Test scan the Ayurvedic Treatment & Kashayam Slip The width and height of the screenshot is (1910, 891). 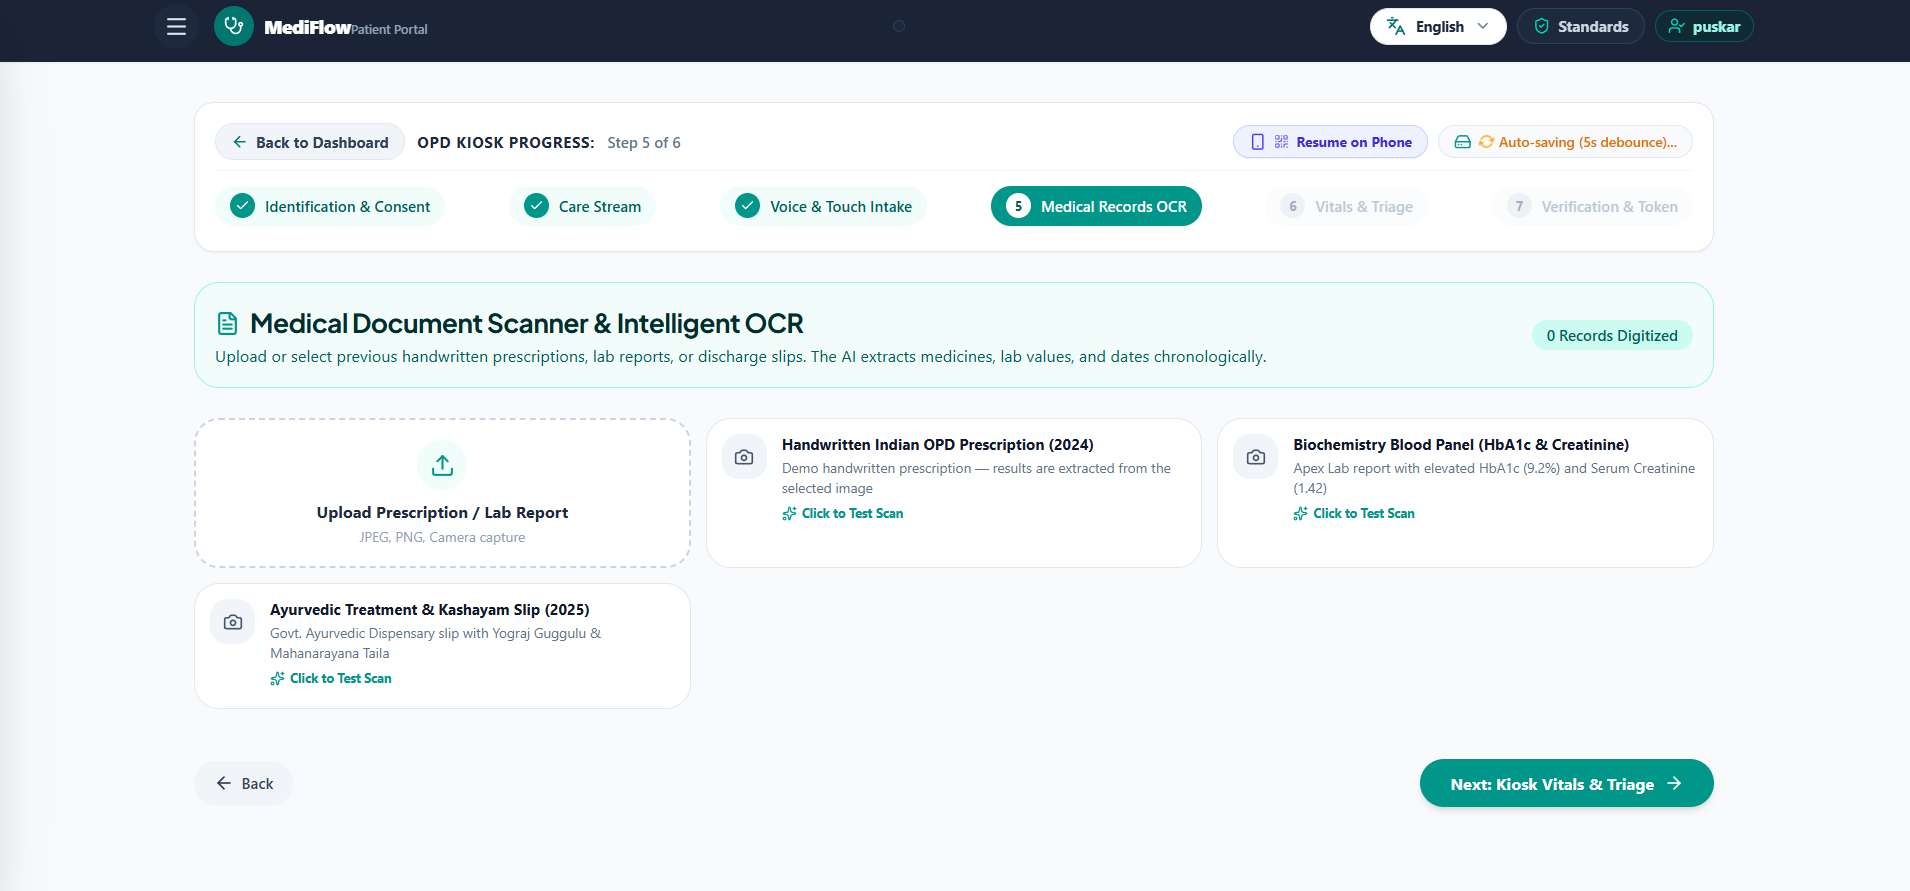pyautogui.click(x=331, y=678)
